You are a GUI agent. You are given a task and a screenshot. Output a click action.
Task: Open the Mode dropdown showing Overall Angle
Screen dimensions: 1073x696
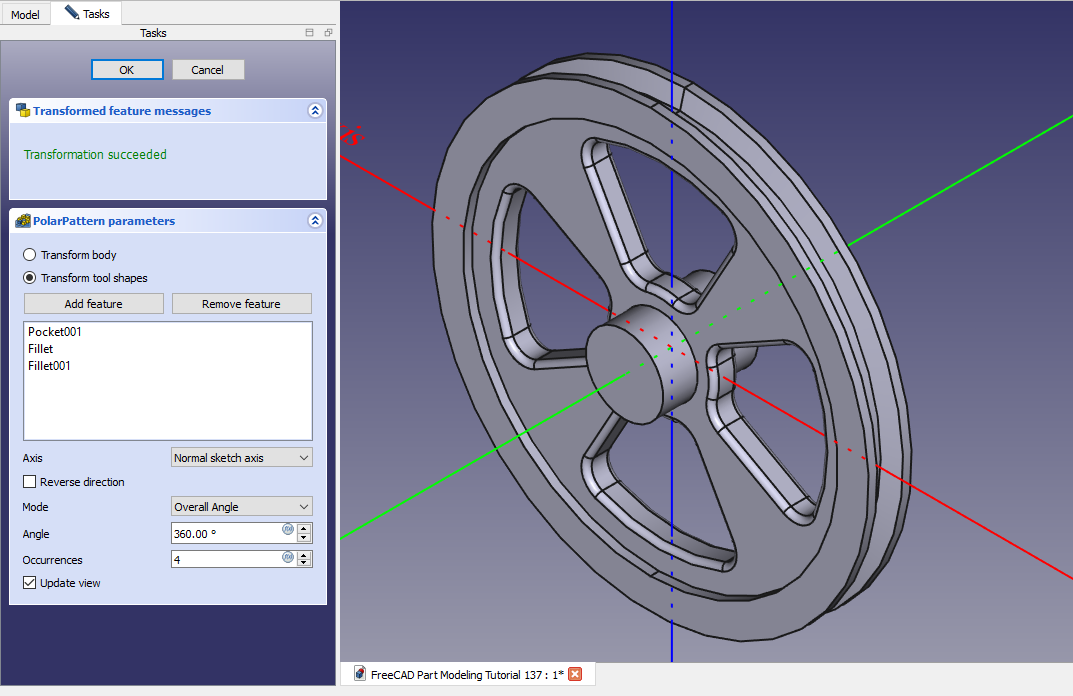pyautogui.click(x=242, y=507)
